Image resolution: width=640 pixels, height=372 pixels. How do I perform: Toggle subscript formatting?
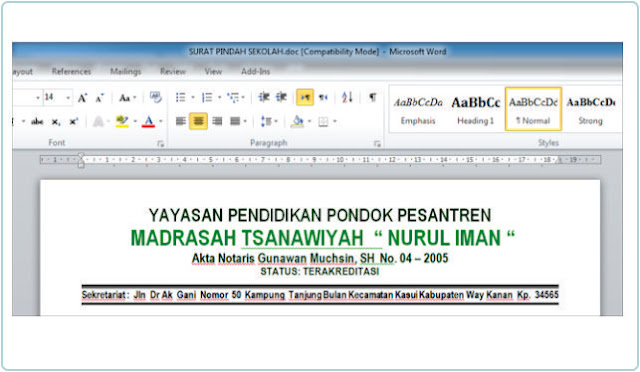coord(56,122)
